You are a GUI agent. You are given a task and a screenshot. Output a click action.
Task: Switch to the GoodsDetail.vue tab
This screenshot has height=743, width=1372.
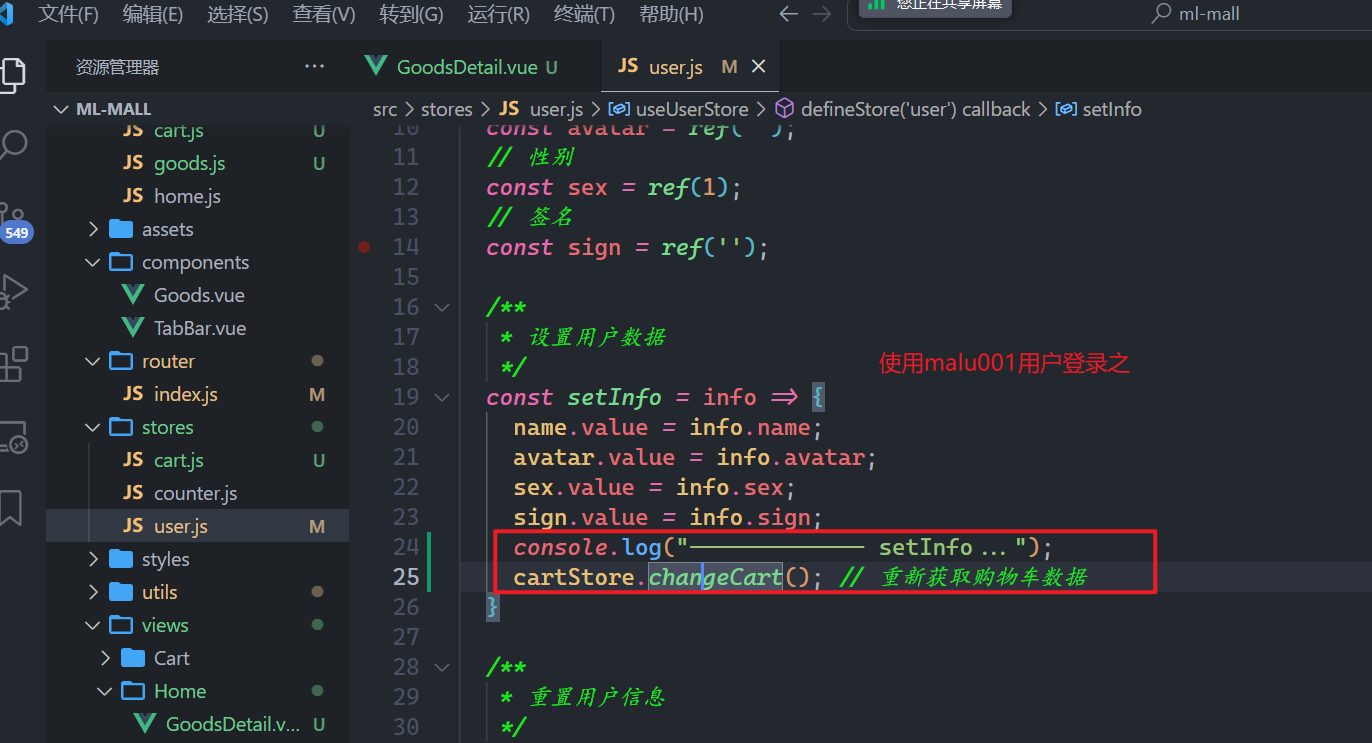[x=475, y=67]
